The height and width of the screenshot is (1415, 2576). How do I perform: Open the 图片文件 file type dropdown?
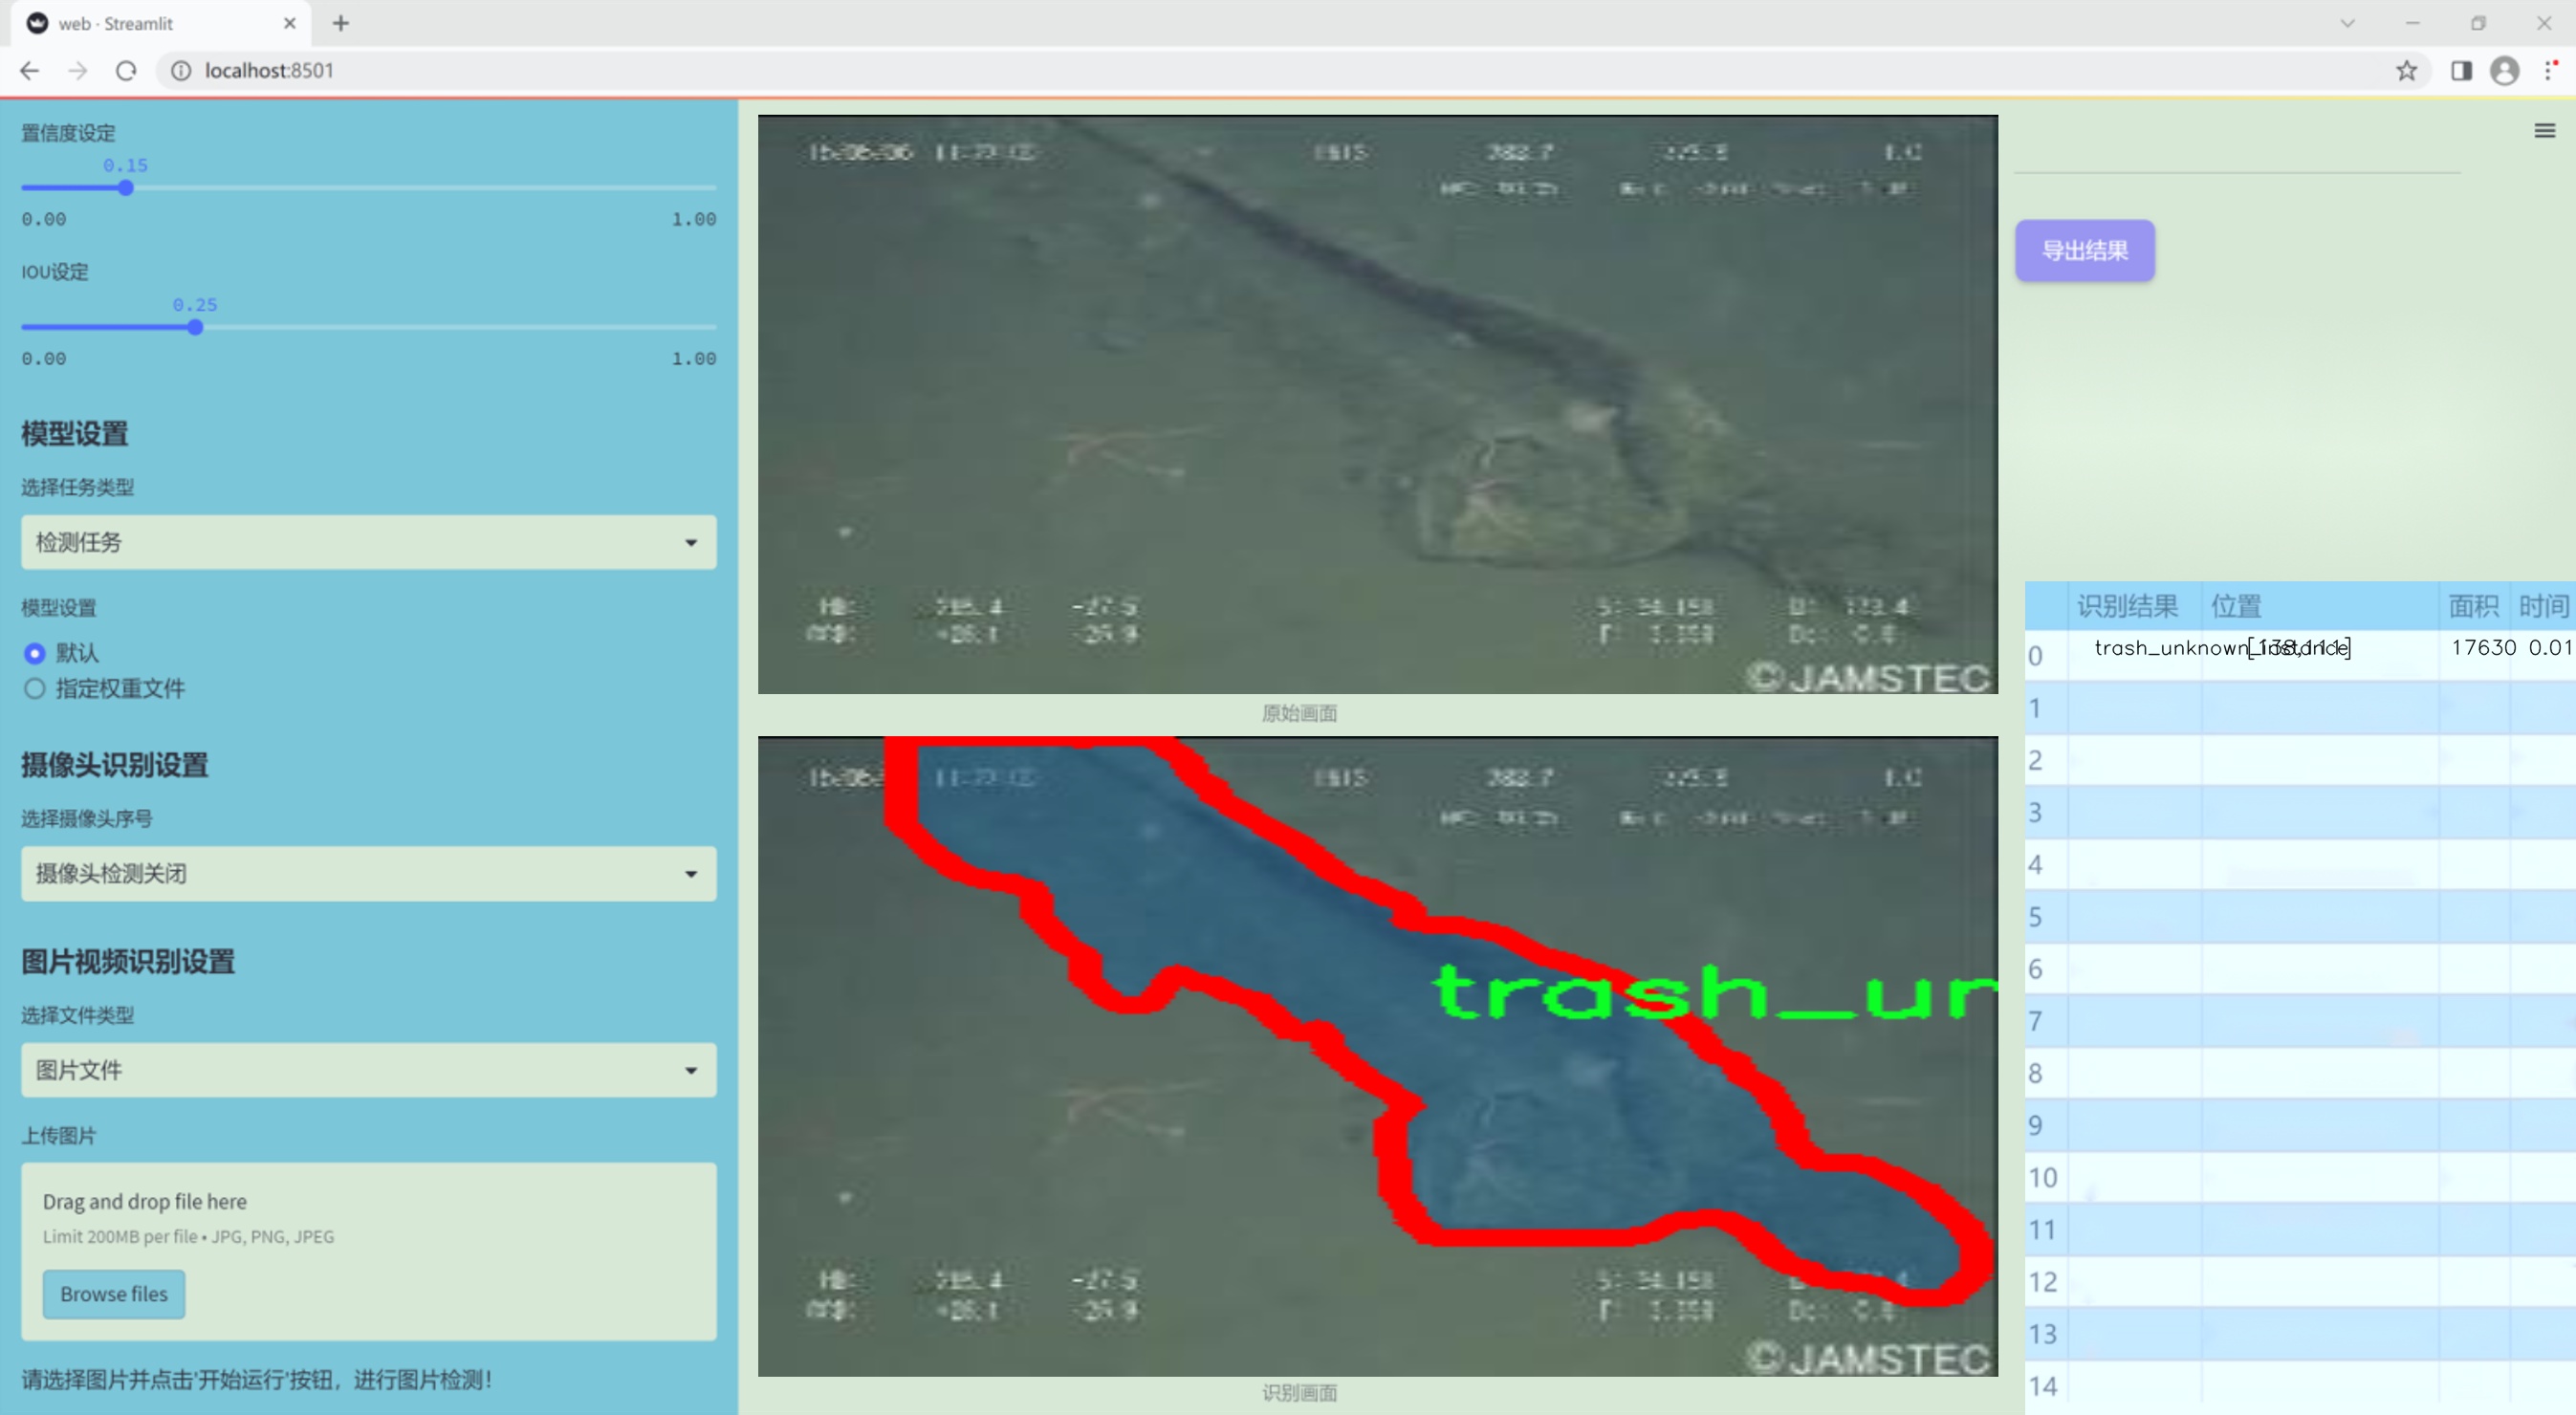(368, 1070)
